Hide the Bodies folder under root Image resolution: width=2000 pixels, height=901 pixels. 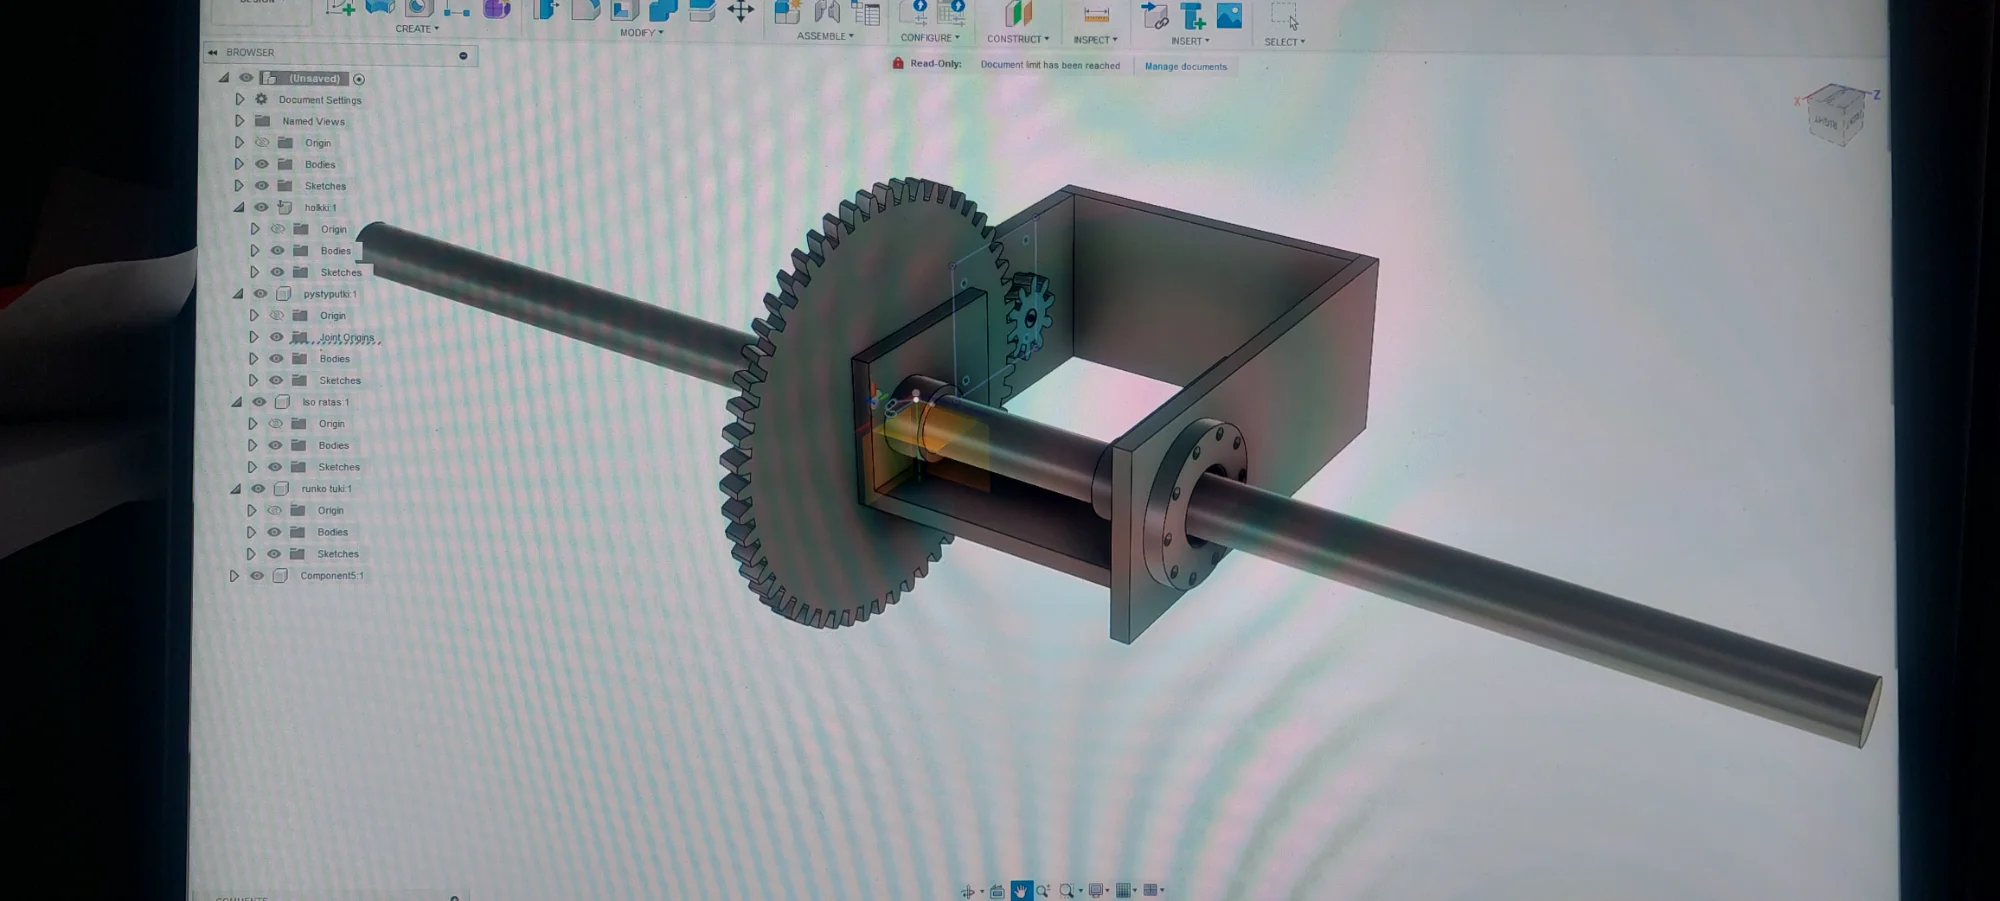point(261,164)
